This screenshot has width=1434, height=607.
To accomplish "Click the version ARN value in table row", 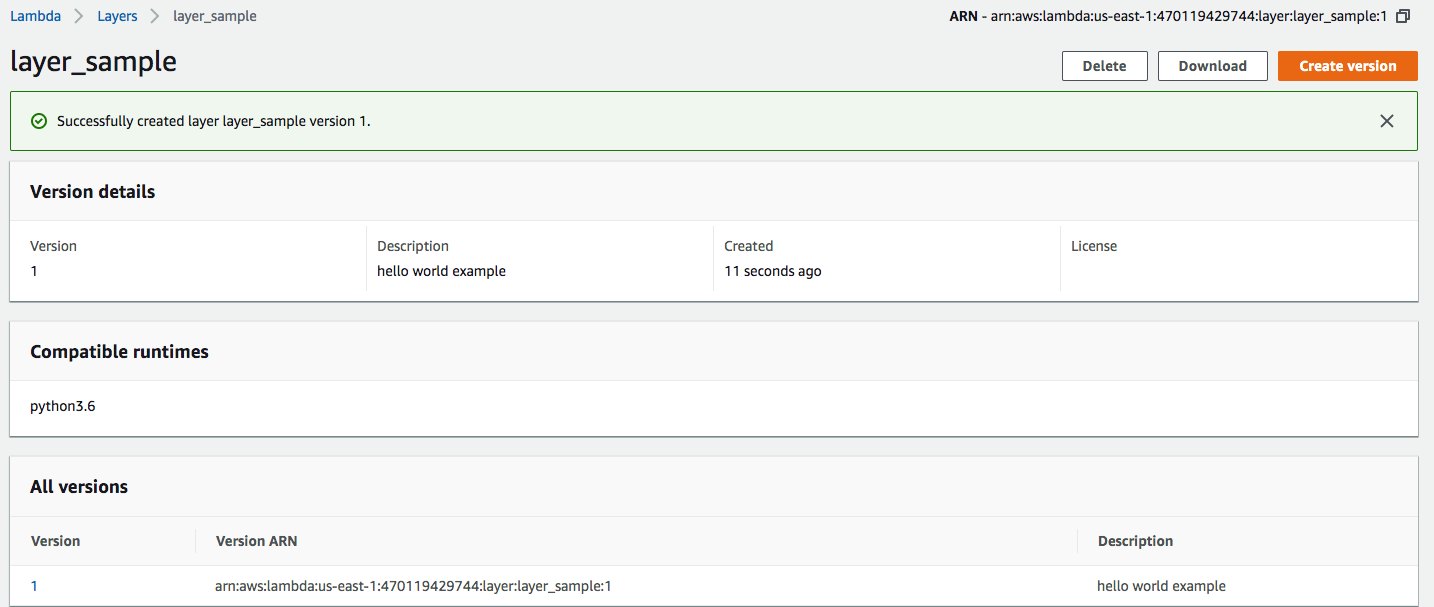I will 413,586.
